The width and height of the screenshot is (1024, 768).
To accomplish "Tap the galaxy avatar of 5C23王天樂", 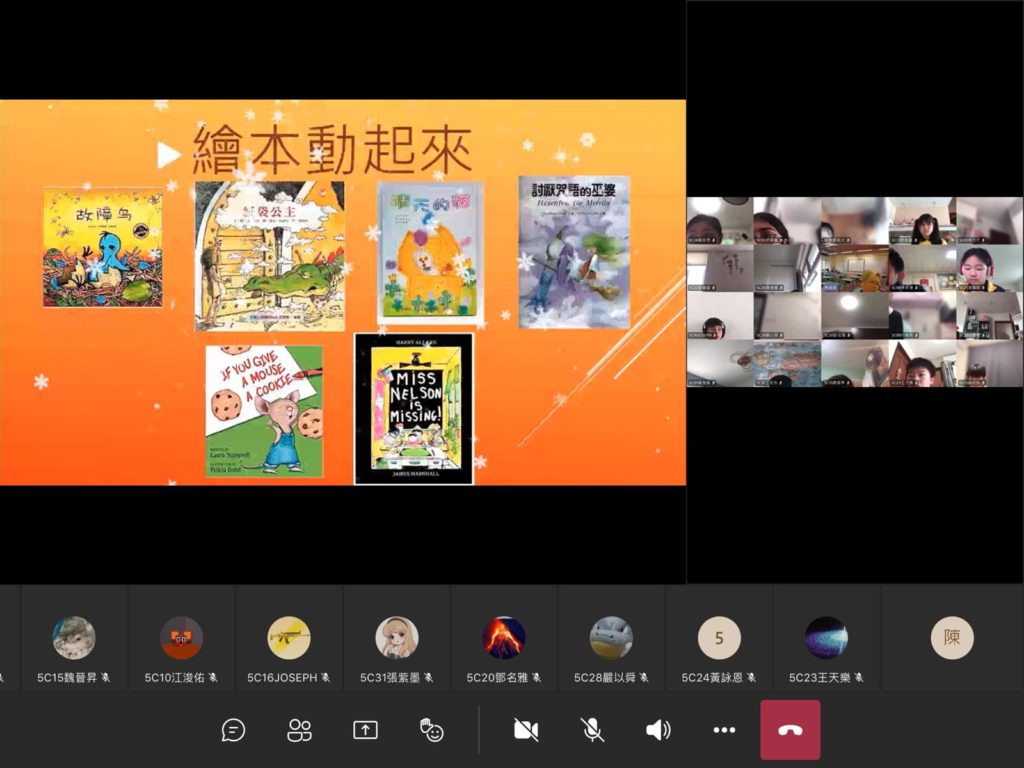I will [x=826, y=637].
